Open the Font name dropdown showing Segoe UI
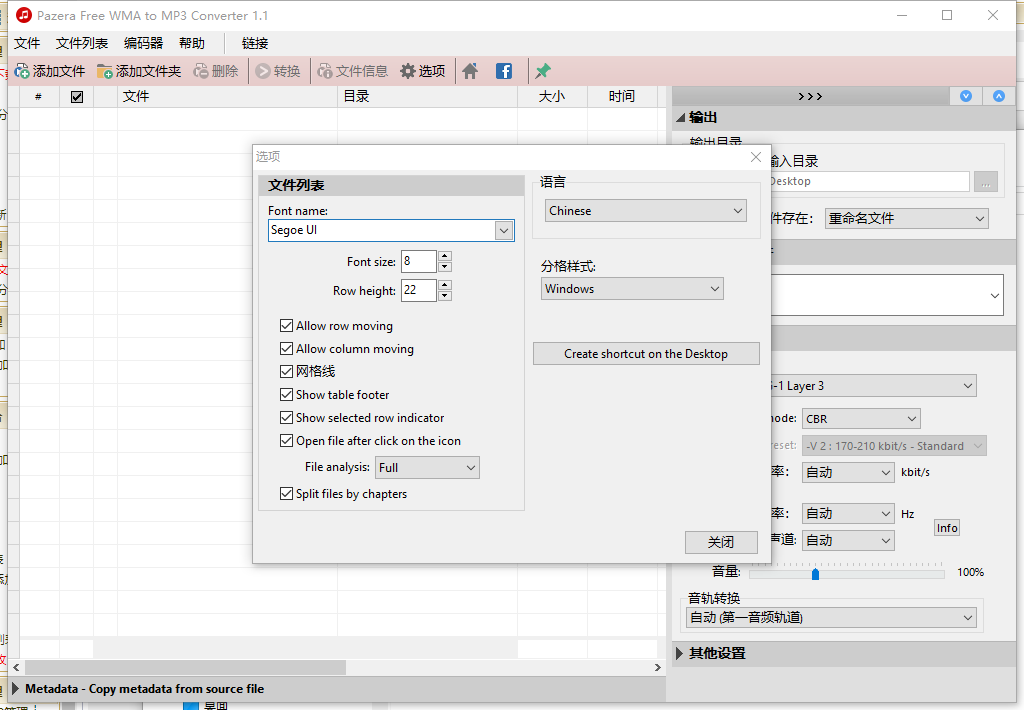Image resolution: width=1024 pixels, height=710 pixels. pos(504,230)
